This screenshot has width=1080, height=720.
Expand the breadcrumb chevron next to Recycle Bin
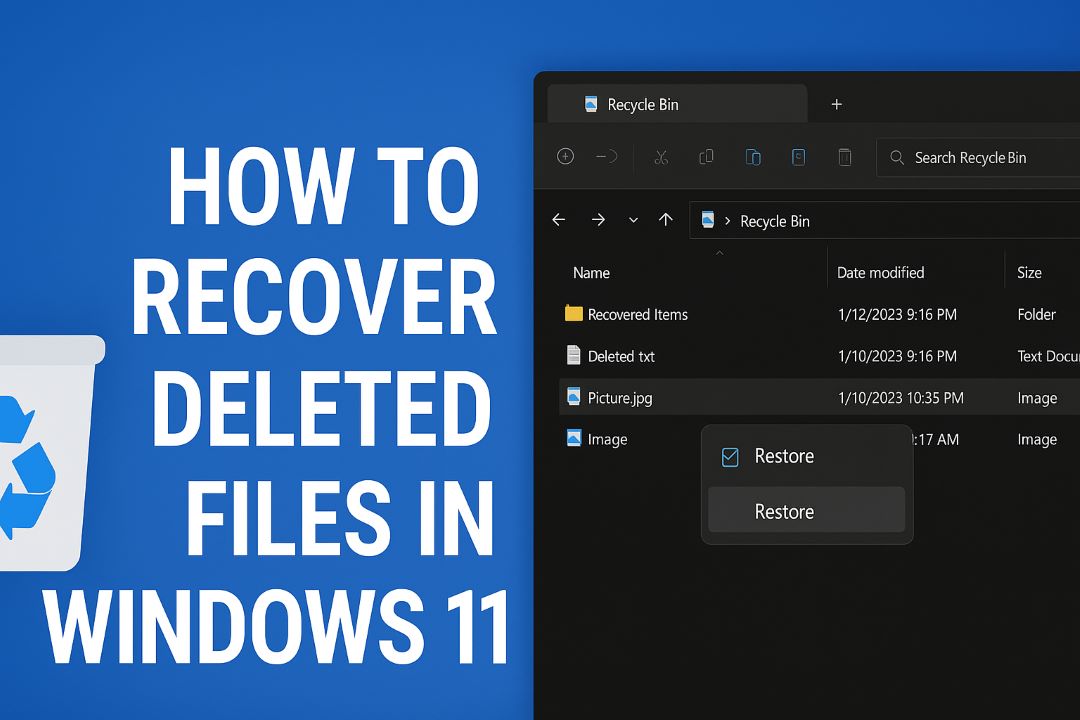726,220
